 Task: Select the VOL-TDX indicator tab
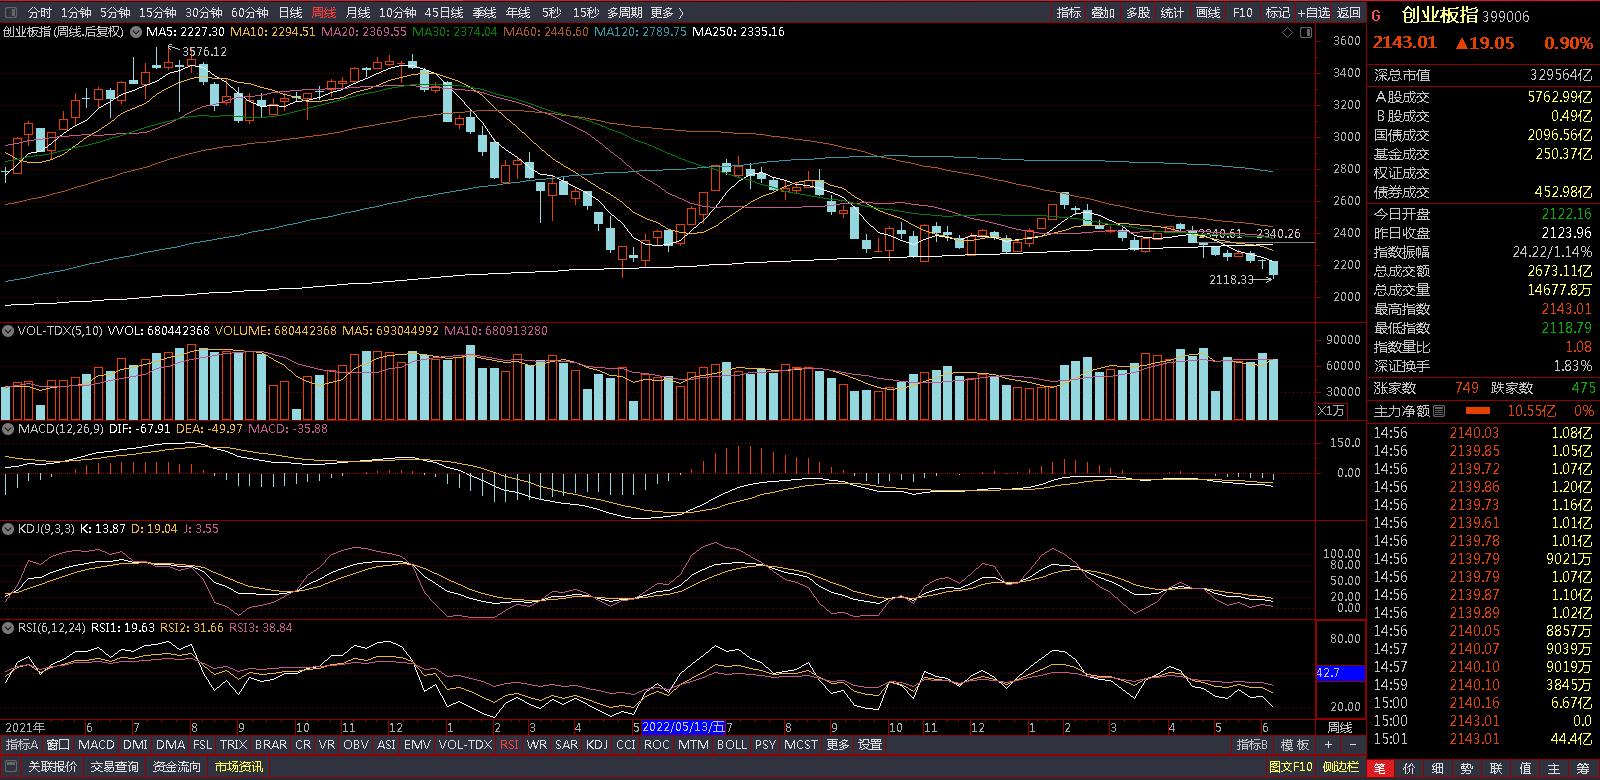[465, 745]
